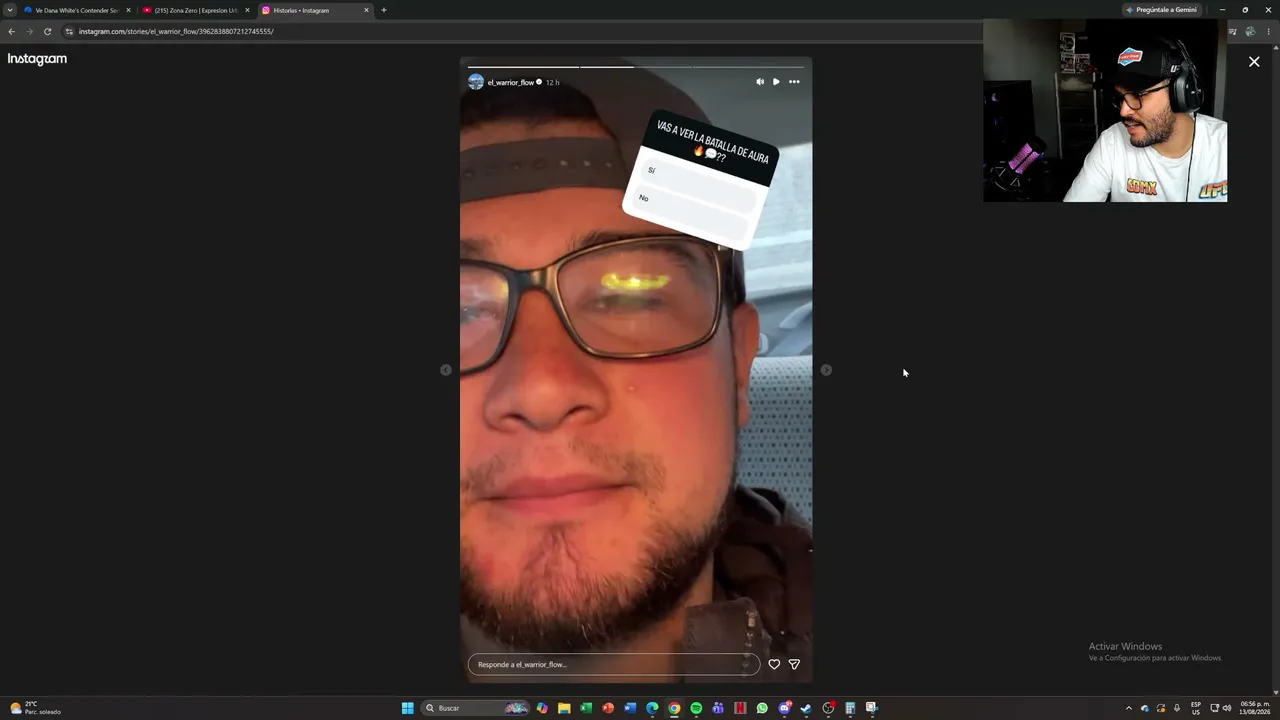
Task: Open Word from the taskbar
Action: [630, 708]
